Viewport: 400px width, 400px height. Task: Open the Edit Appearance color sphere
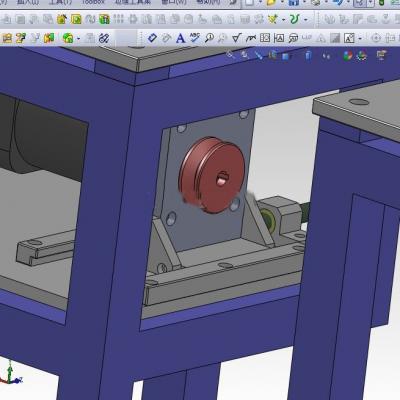pyautogui.click(x=348, y=55)
